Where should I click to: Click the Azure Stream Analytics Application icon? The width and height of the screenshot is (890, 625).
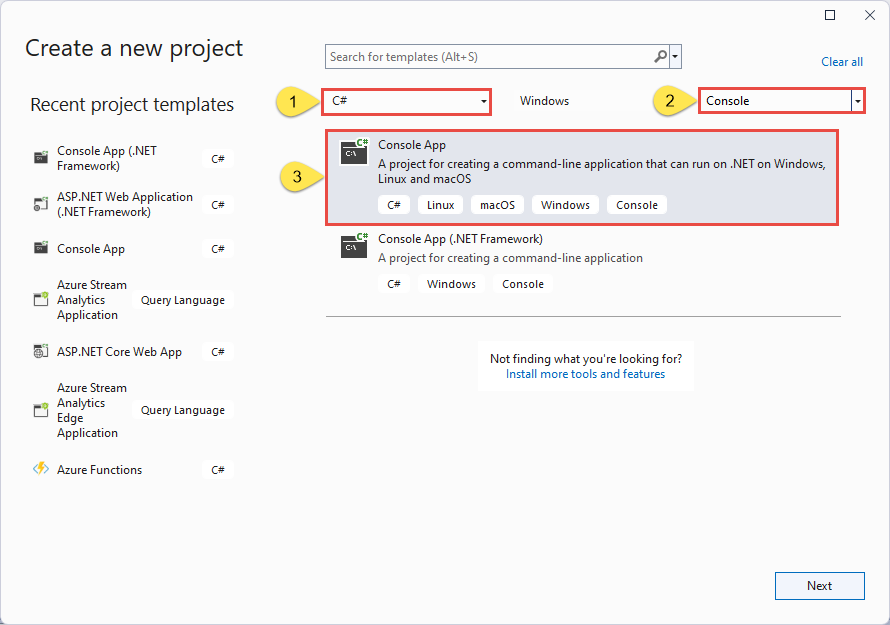[40, 299]
